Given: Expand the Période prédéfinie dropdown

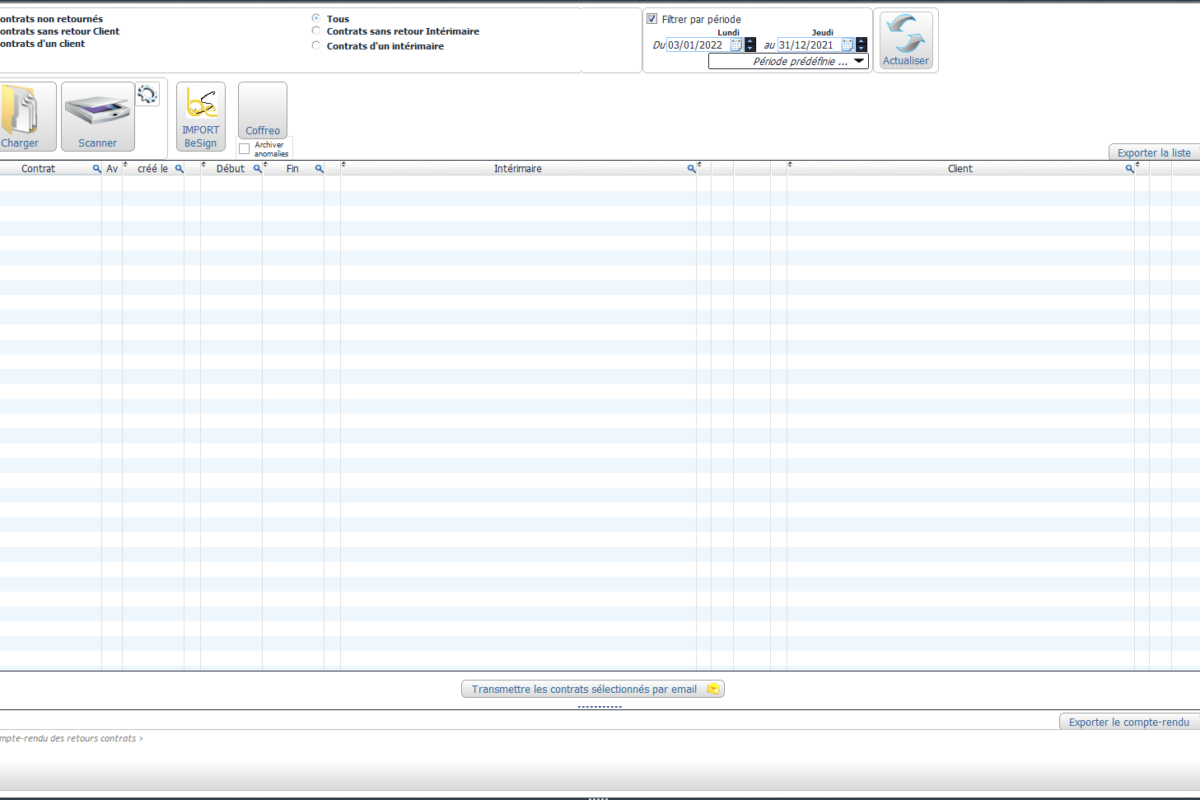Looking at the screenshot, I should click(x=858, y=61).
